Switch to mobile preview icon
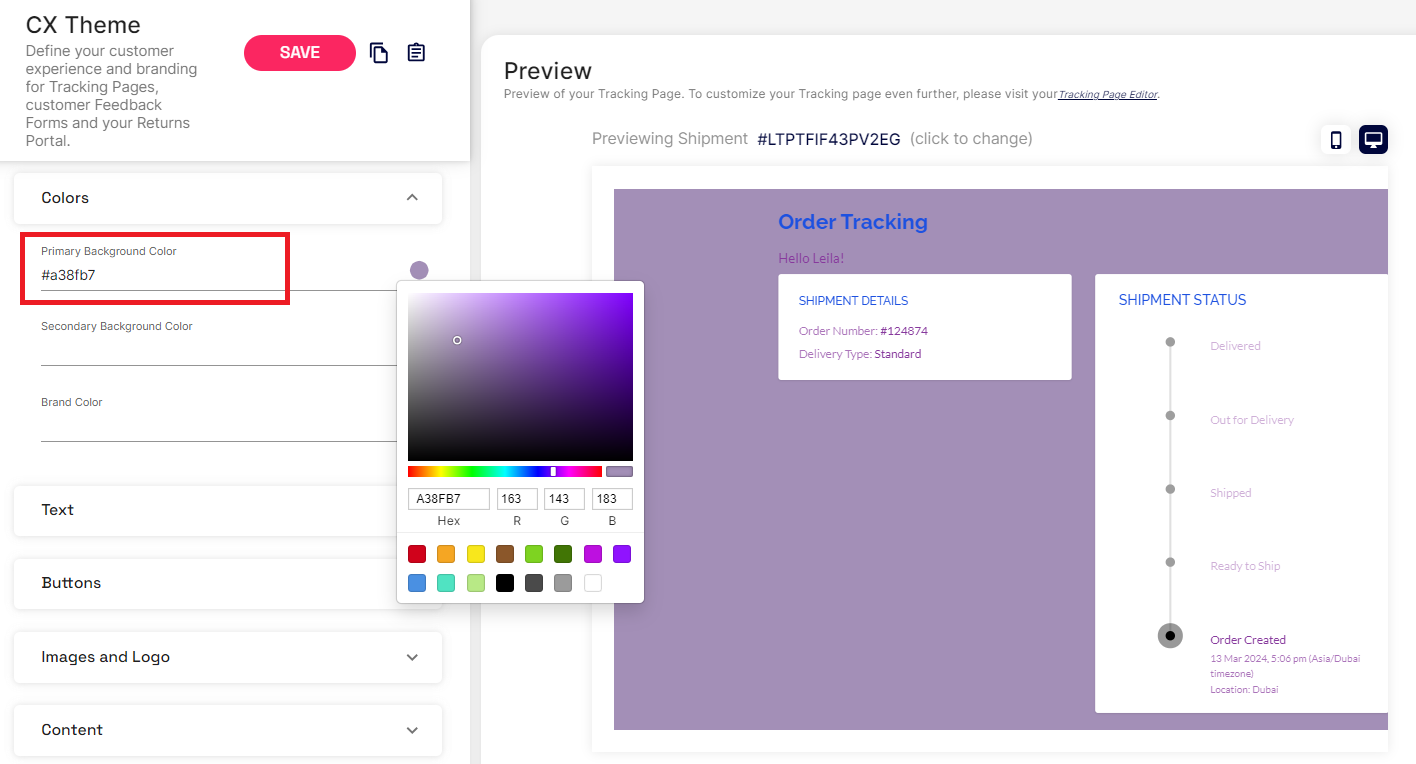 1335,140
